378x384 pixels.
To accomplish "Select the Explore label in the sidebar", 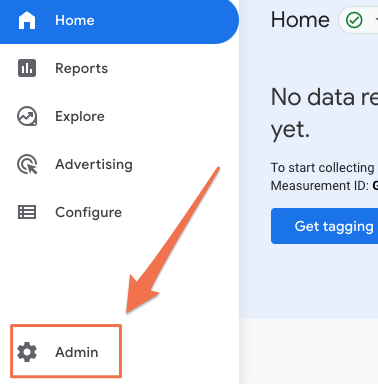I will 80,116.
